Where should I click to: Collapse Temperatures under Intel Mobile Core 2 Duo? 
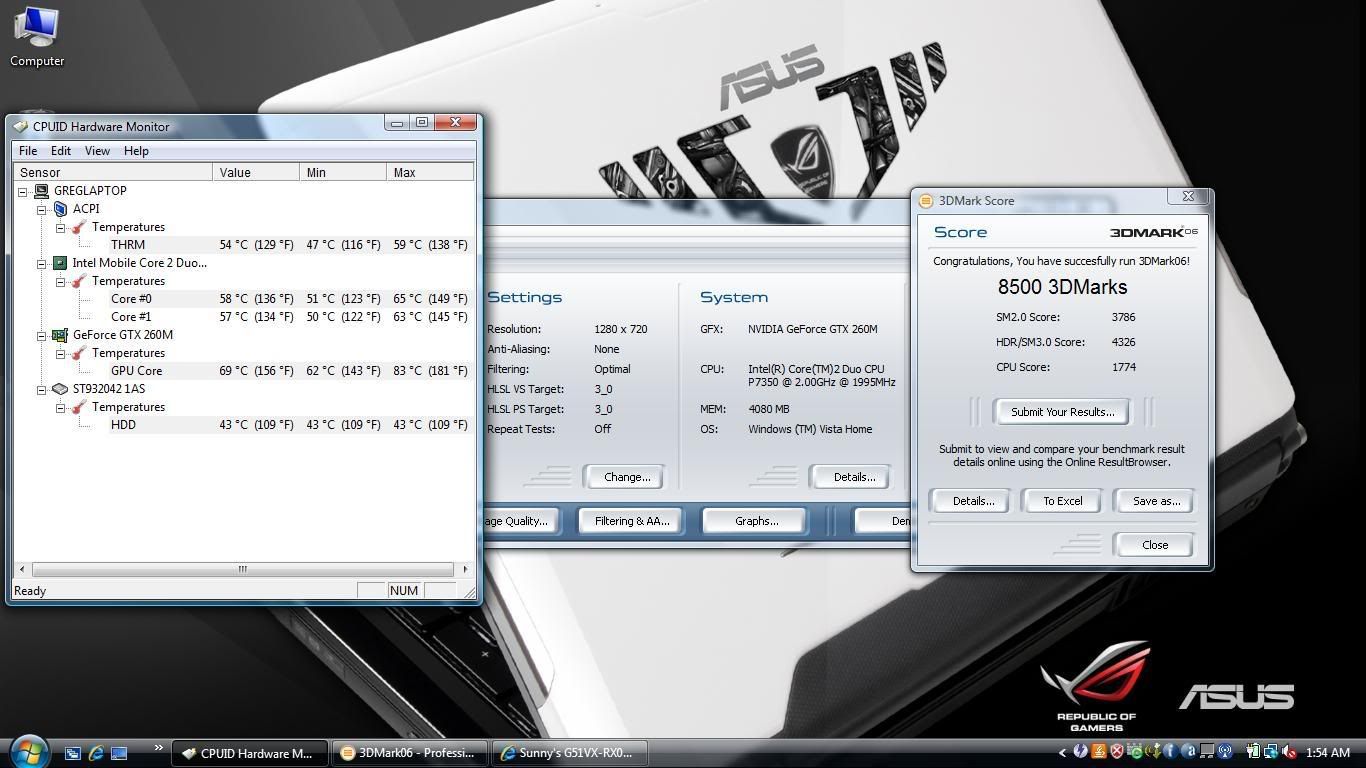pos(60,281)
